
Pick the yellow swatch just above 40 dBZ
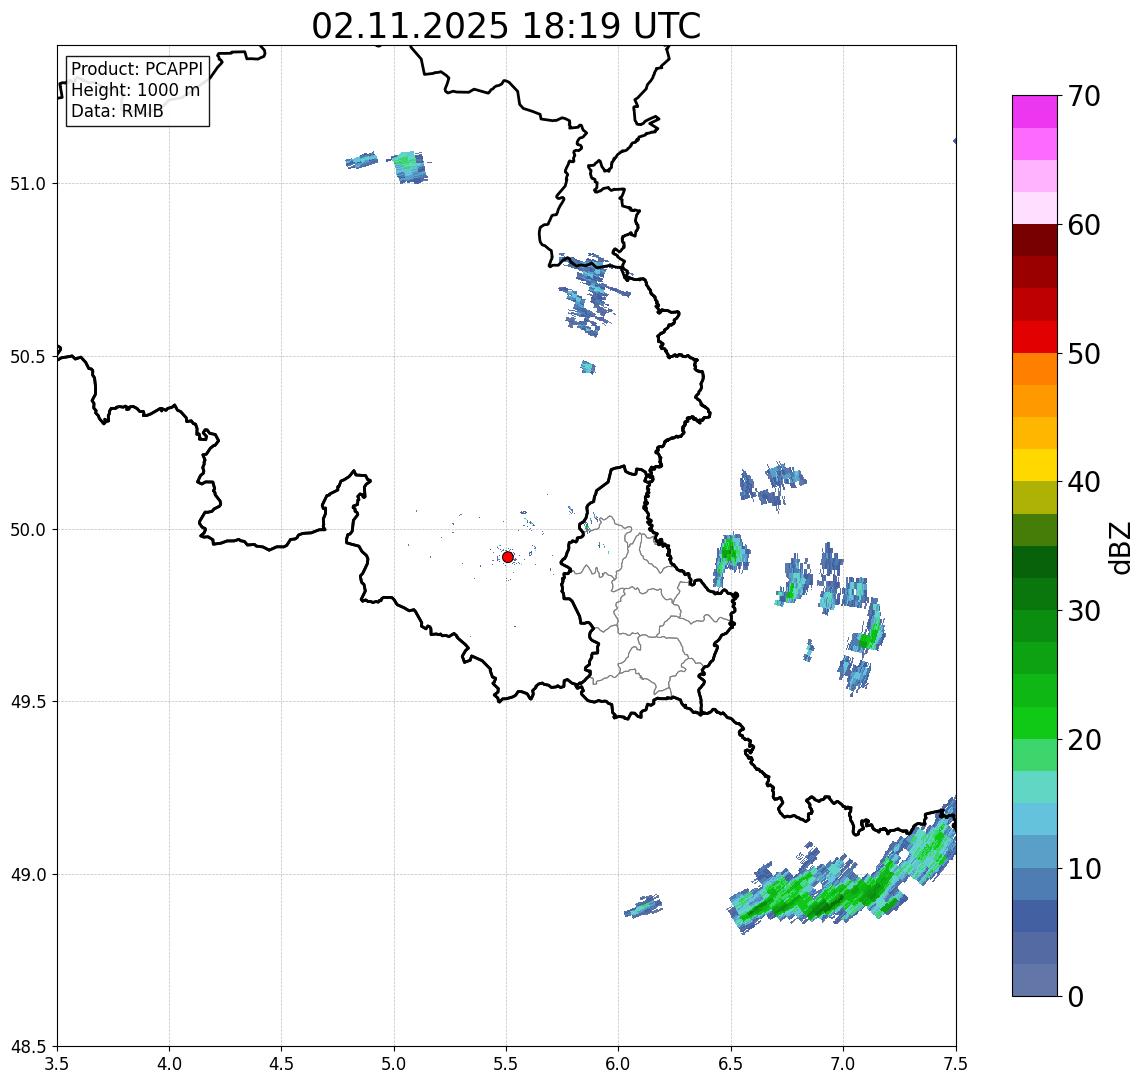point(1034,465)
